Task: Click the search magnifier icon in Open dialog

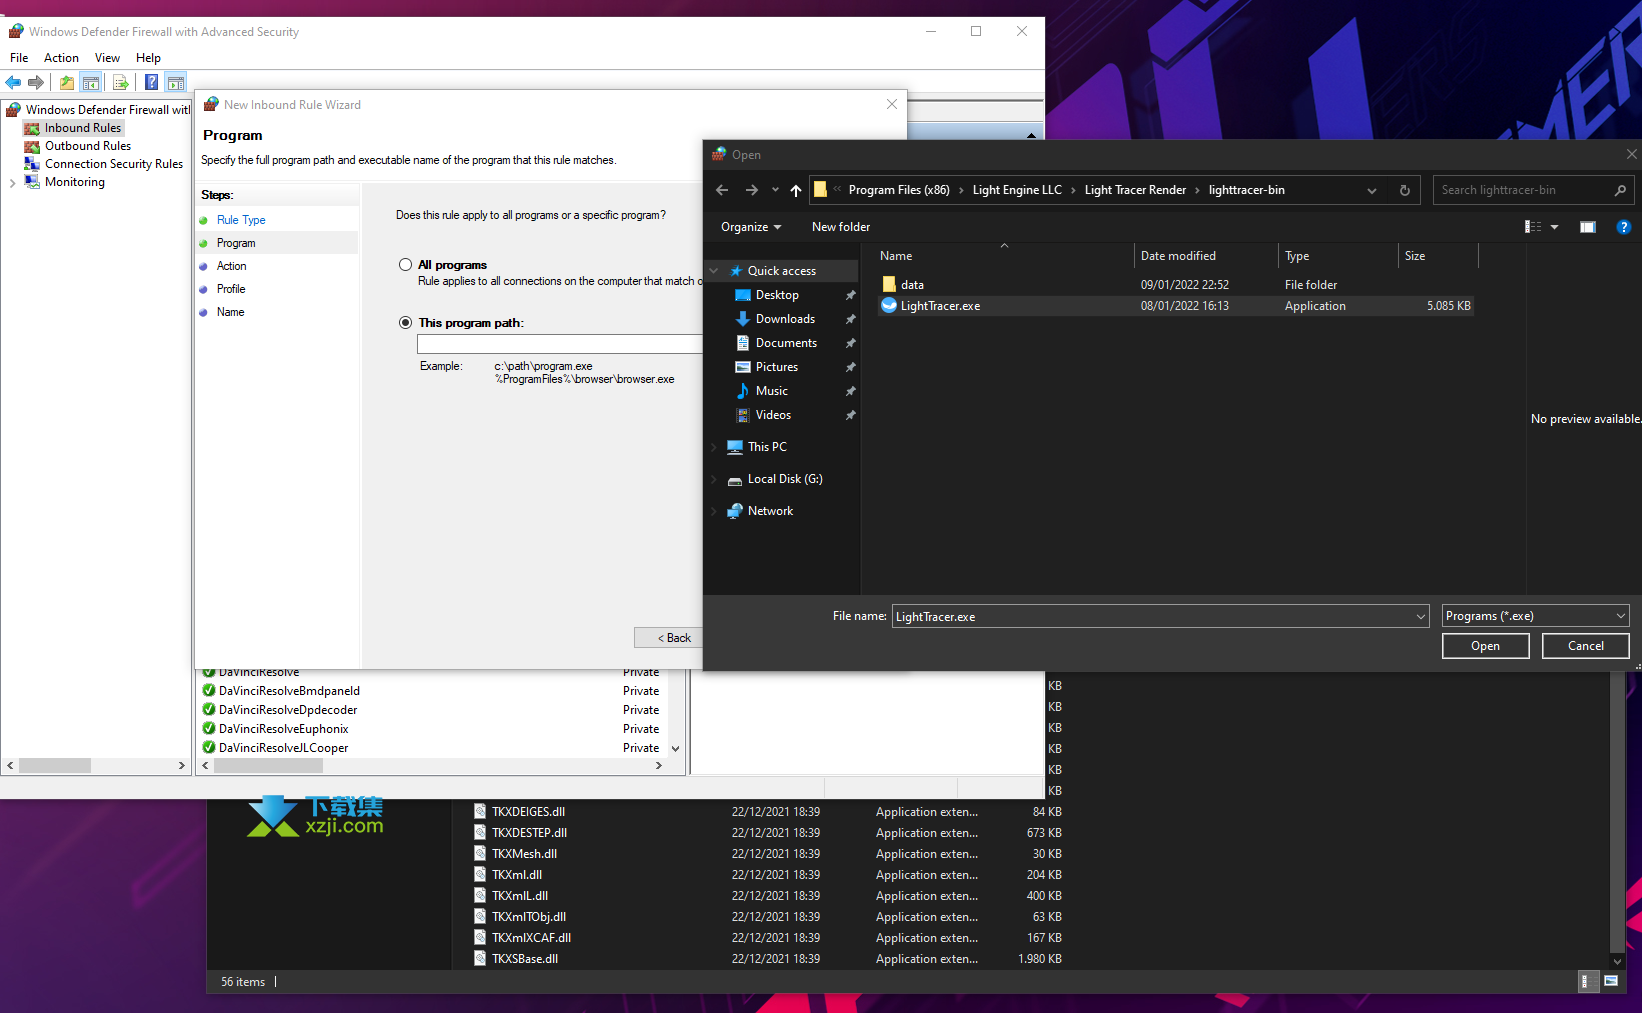Action: coord(1620,190)
